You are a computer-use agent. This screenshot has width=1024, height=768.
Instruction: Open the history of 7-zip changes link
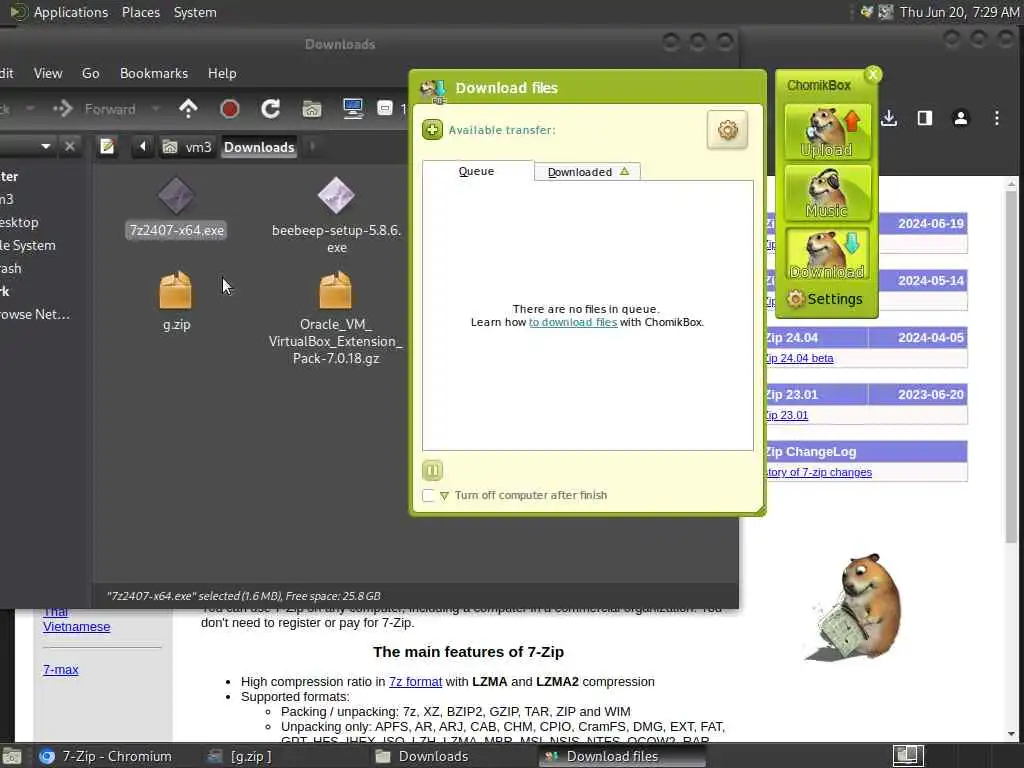(x=819, y=472)
